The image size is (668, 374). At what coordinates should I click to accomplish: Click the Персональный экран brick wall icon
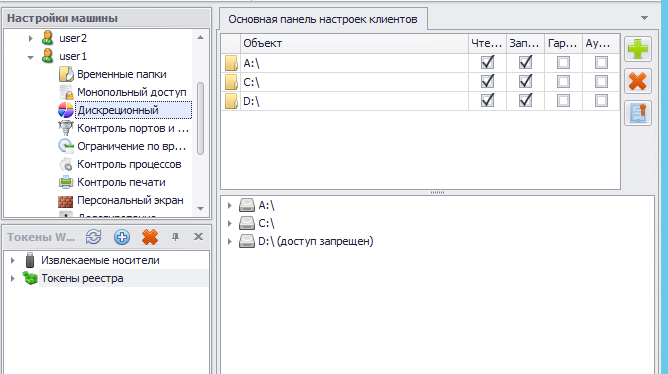(66, 200)
